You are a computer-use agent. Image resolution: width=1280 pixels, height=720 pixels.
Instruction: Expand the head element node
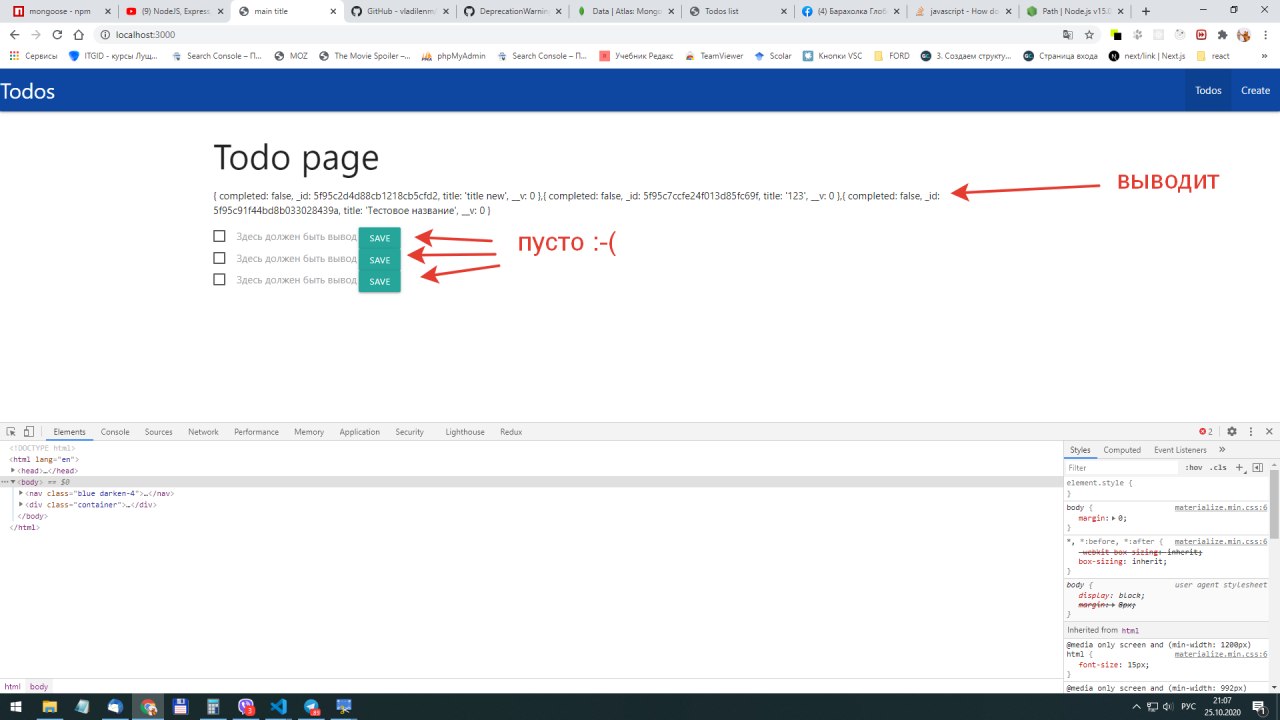pos(13,470)
